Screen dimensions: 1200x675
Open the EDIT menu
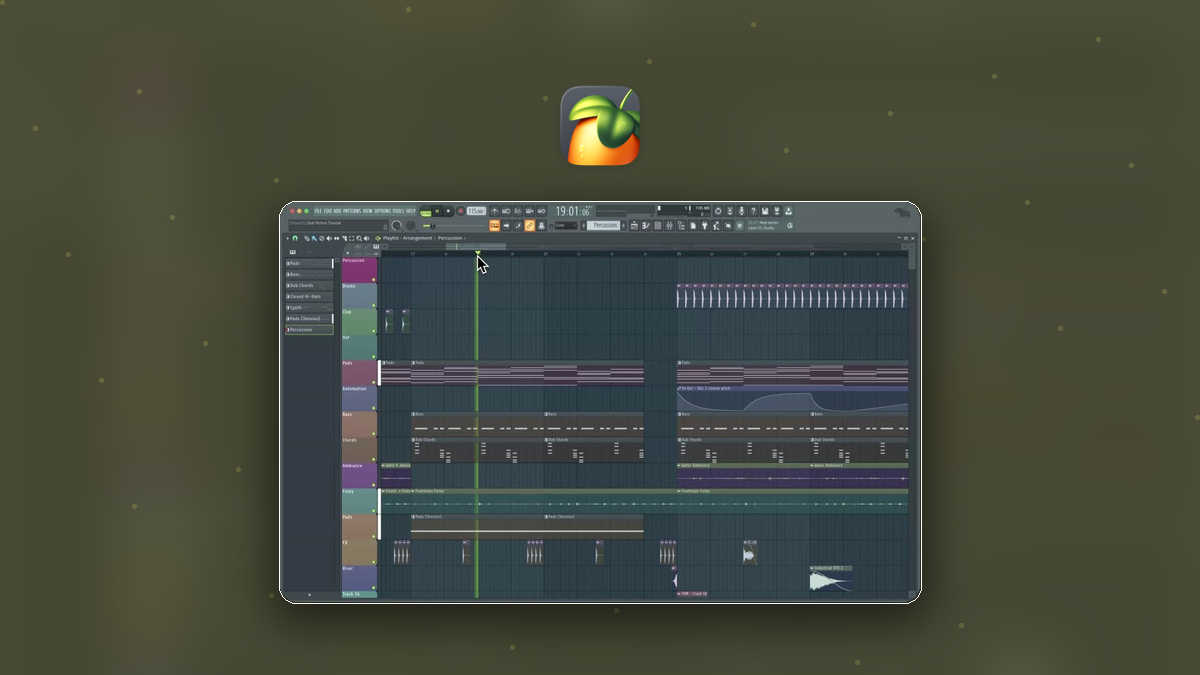click(328, 211)
